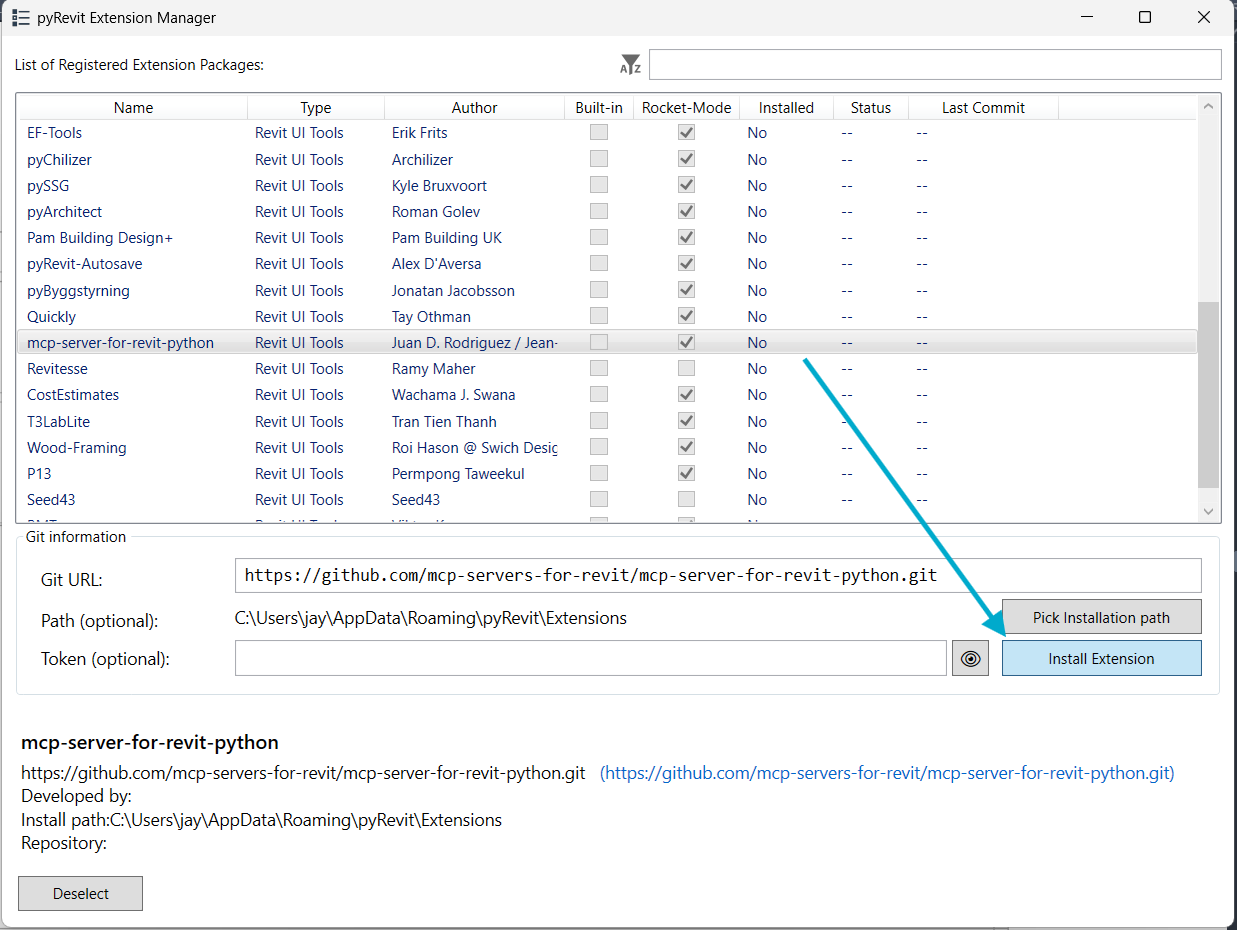Click the Rocket-Mode column header

coord(686,108)
